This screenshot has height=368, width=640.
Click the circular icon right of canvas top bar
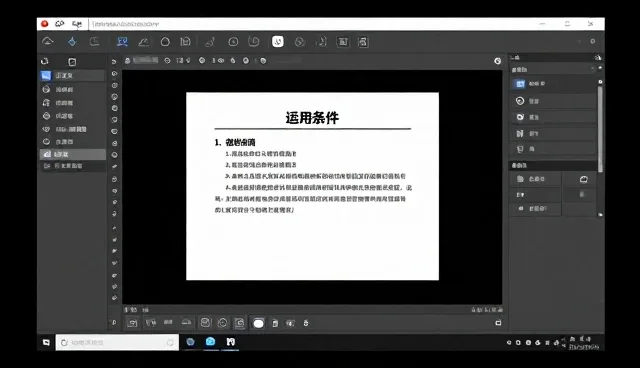point(498,61)
